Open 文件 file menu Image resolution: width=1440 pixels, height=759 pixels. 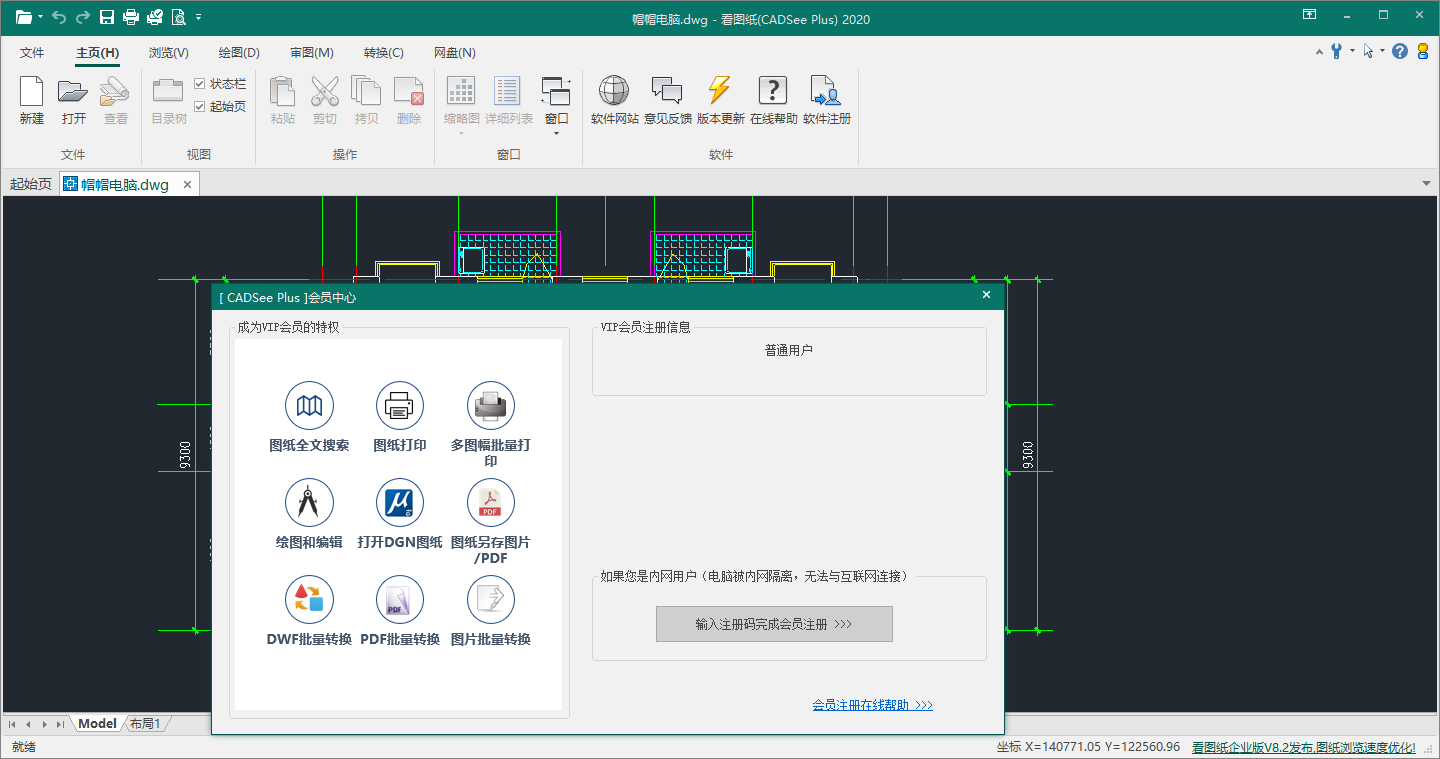click(32, 53)
